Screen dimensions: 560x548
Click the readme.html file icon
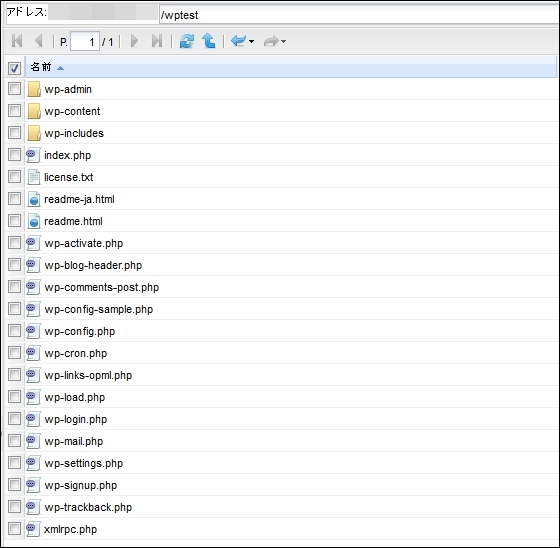[34, 221]
